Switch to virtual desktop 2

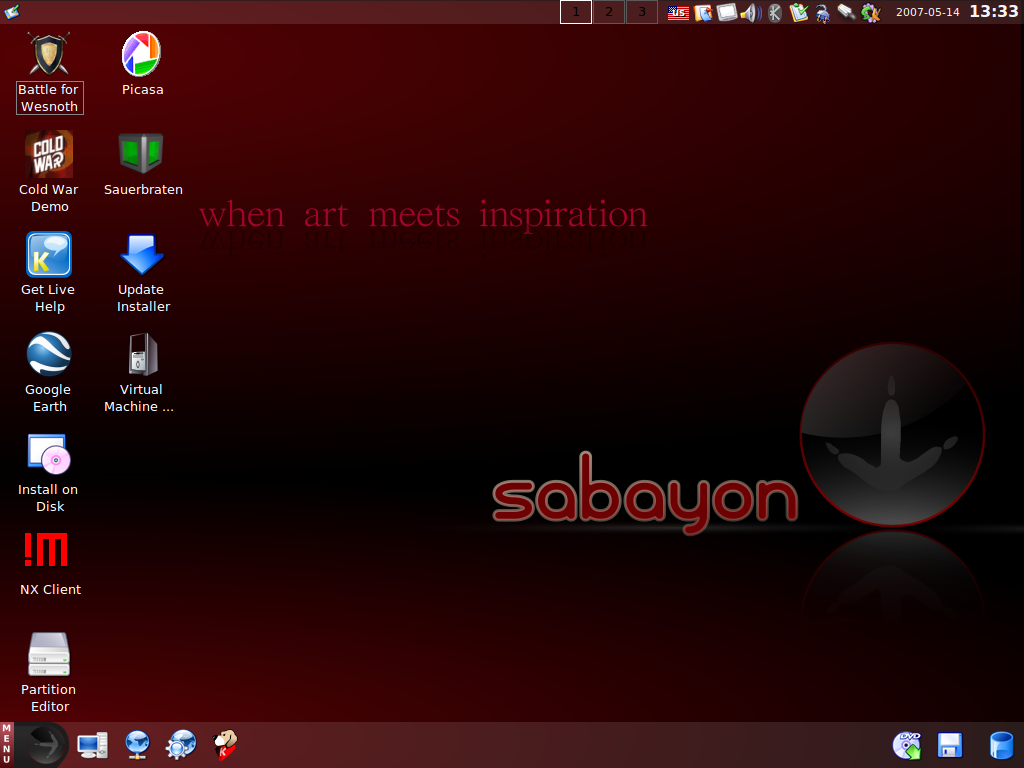pyautogui.click(x=609, y=12)
